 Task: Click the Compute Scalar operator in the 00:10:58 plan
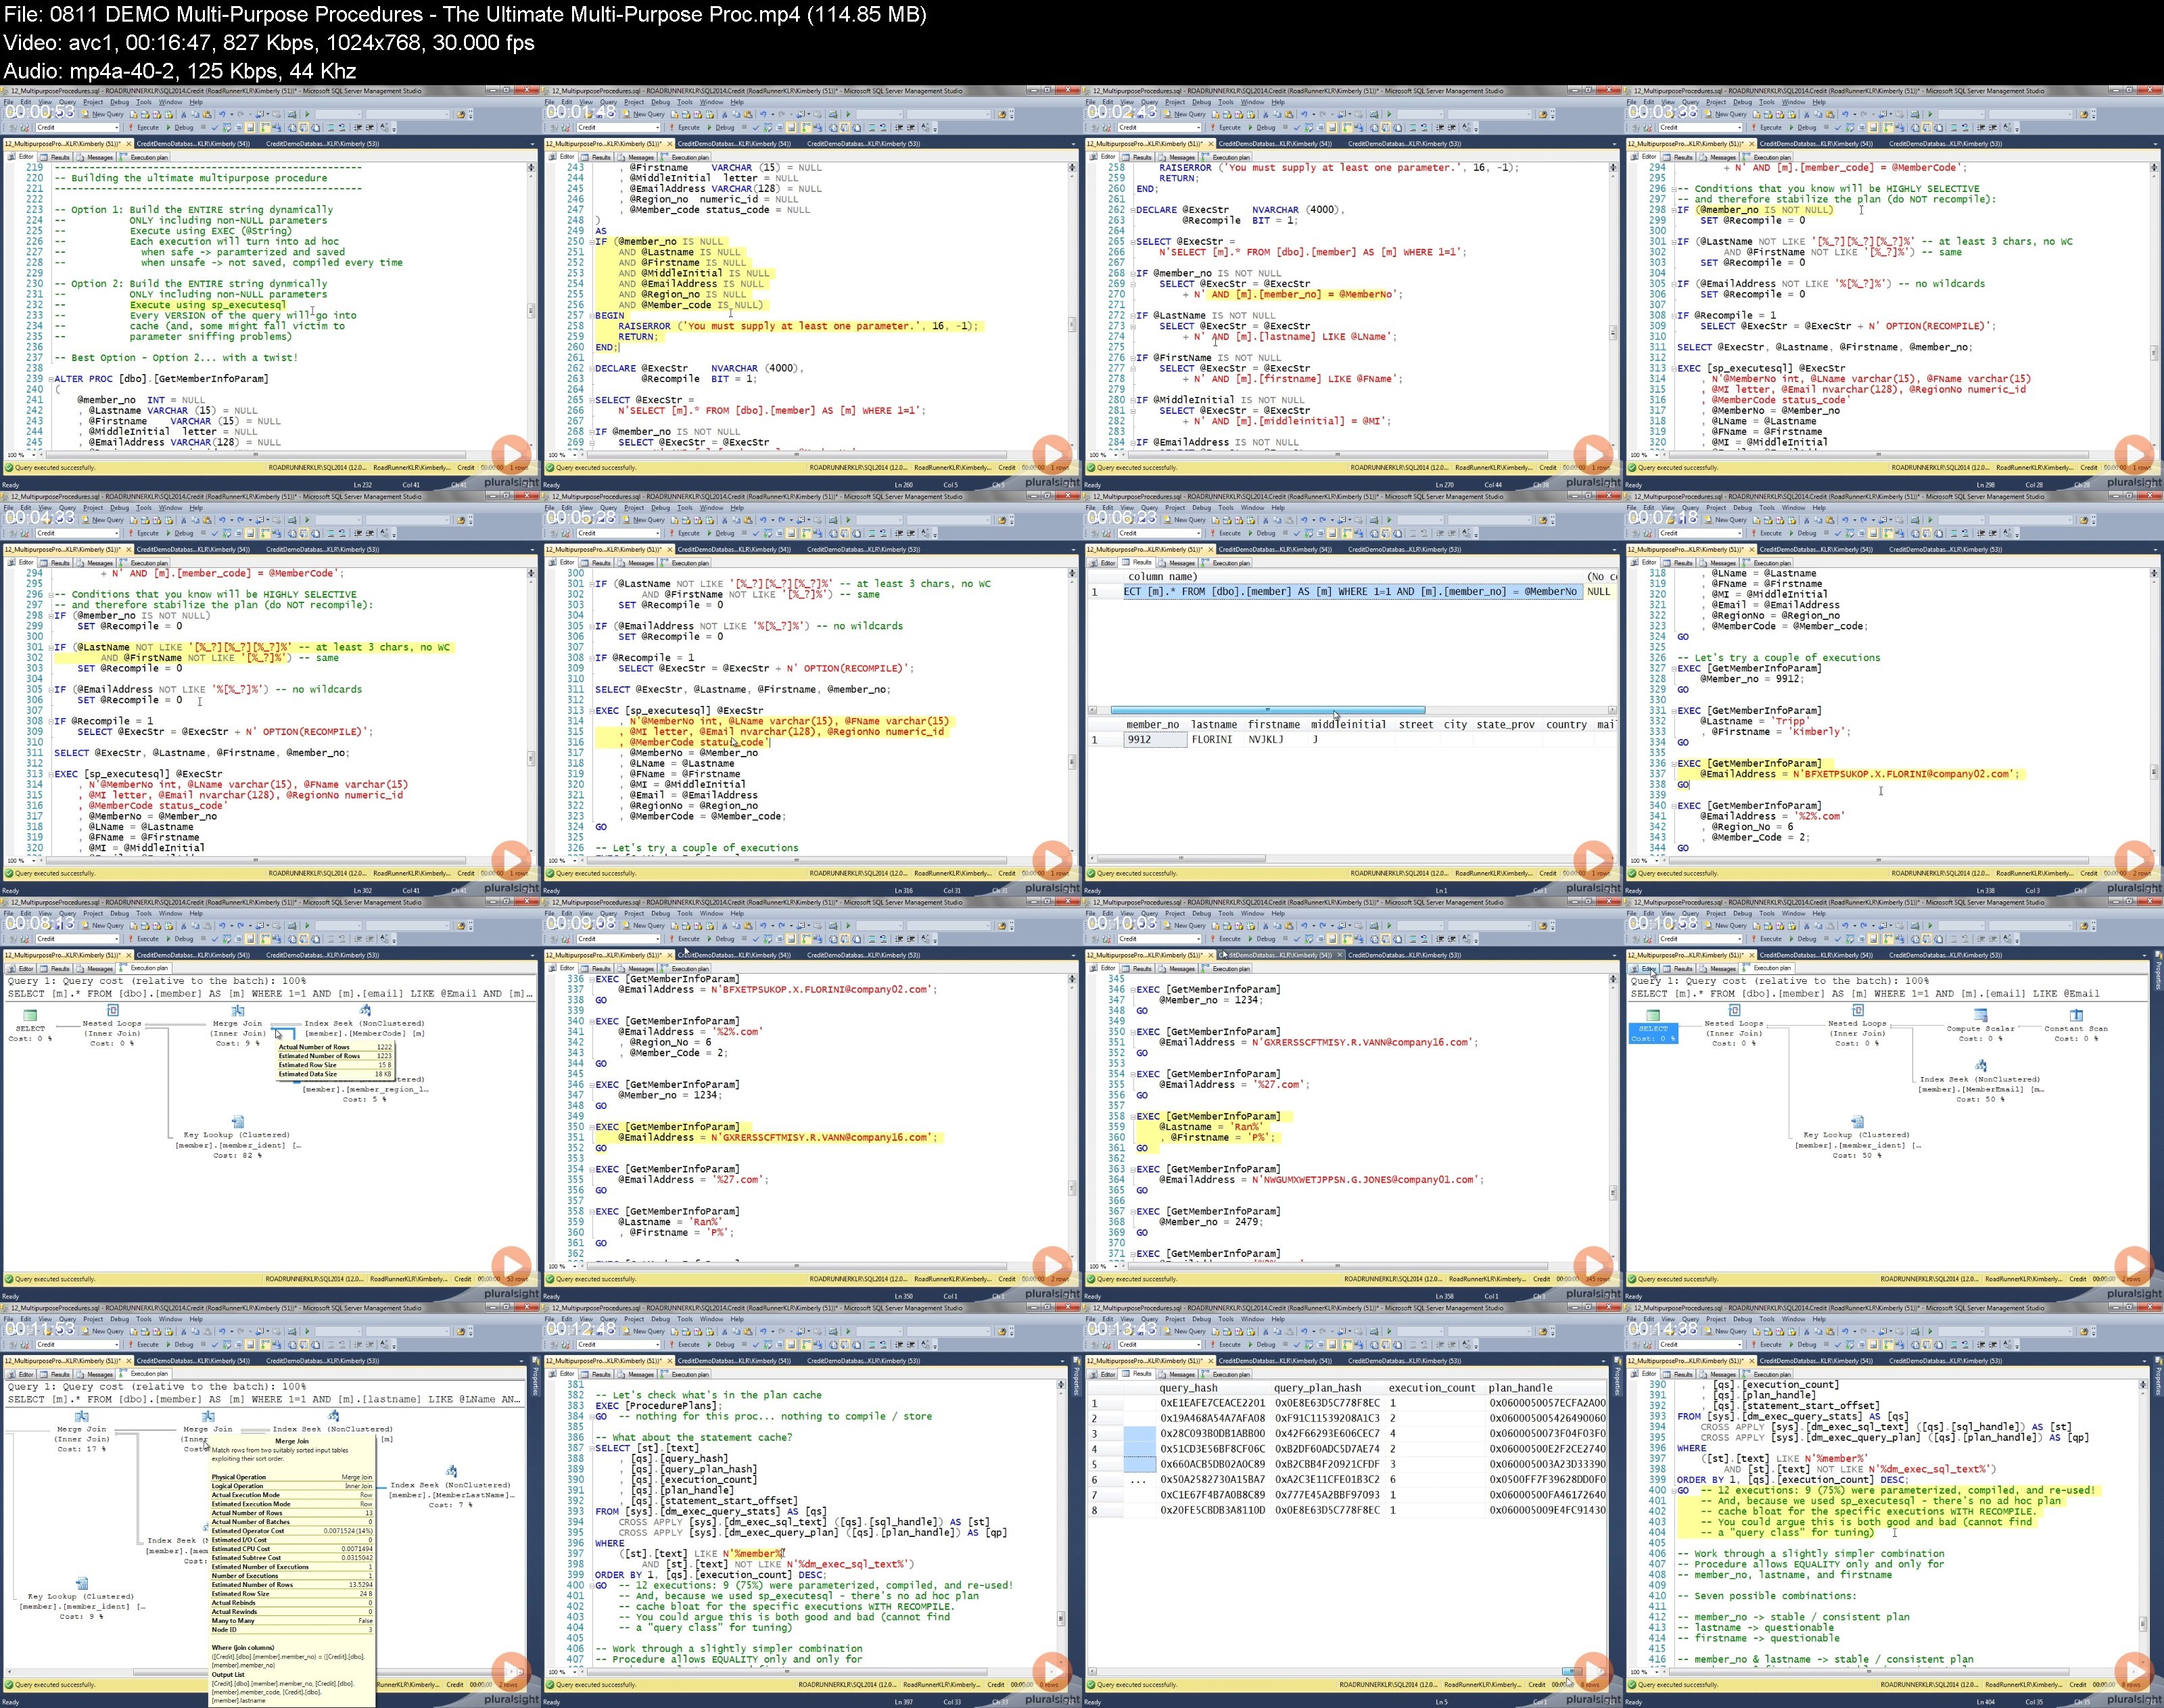(1980, 1025)
